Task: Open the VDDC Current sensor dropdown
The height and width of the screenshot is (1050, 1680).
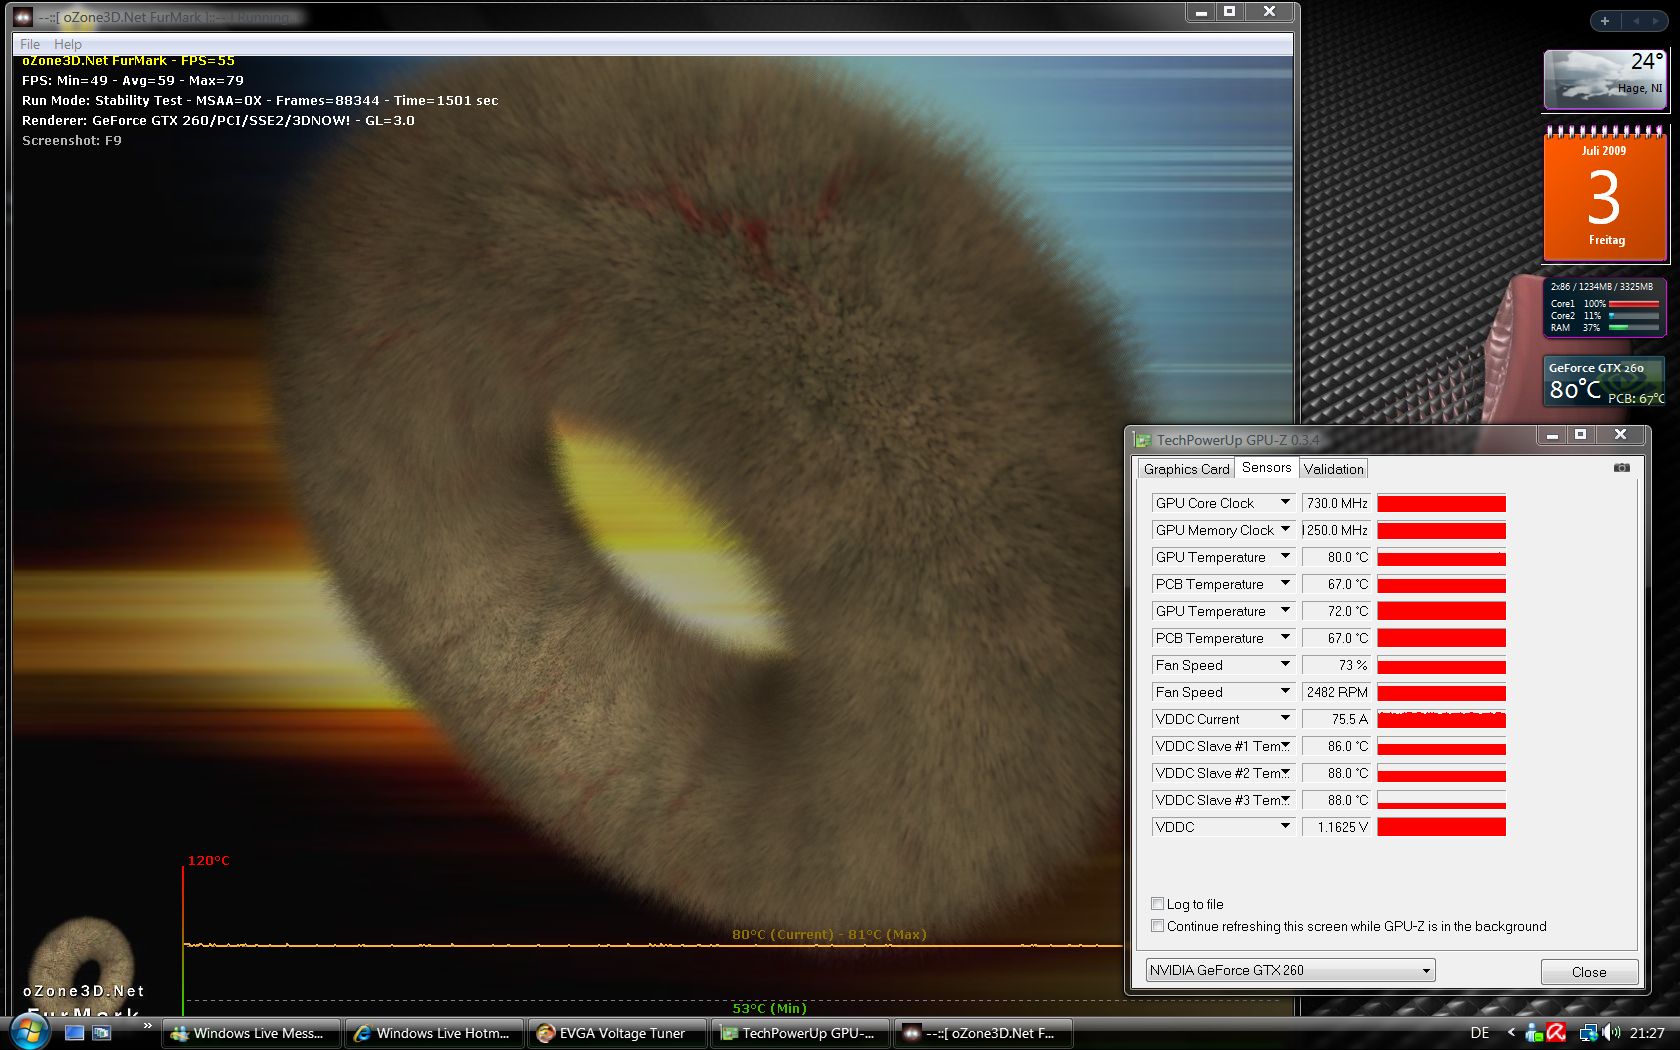Action: pos(1285,719)
